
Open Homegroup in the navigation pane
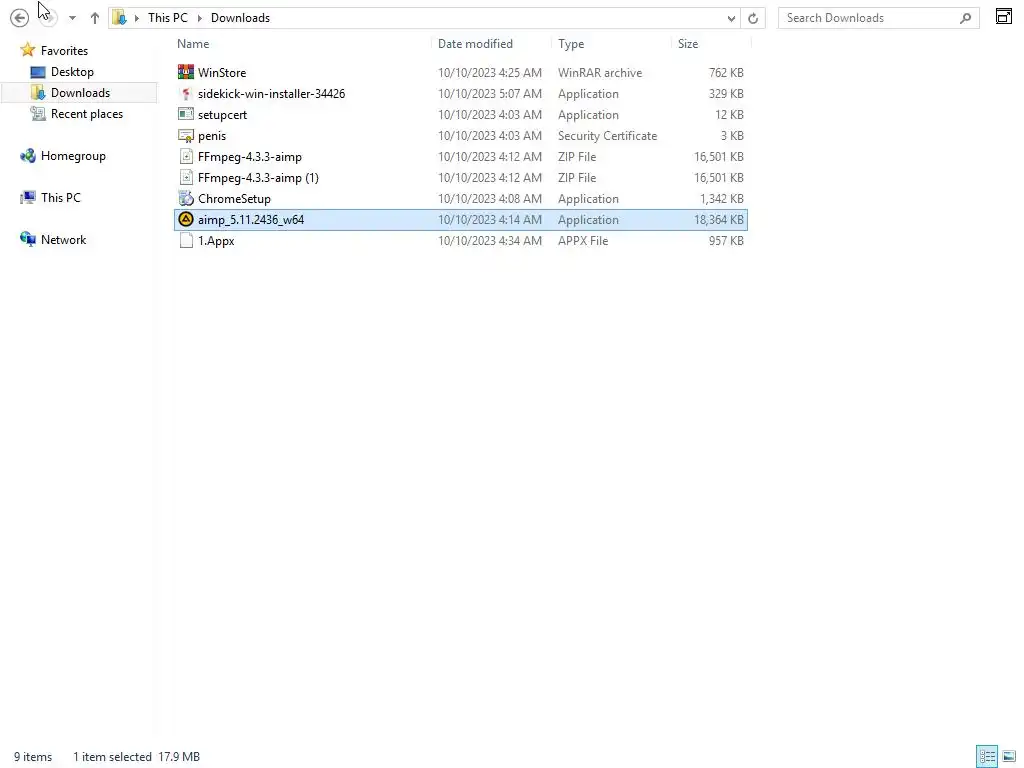click(73, 155)
